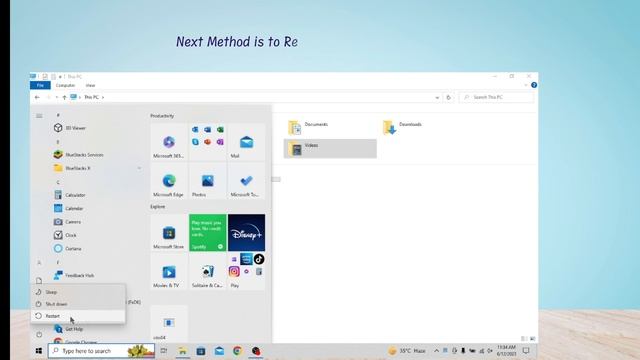The height and width of the screenshot is (360, 640).
Task: Open Mail from the taskbar
Action: 219,351
